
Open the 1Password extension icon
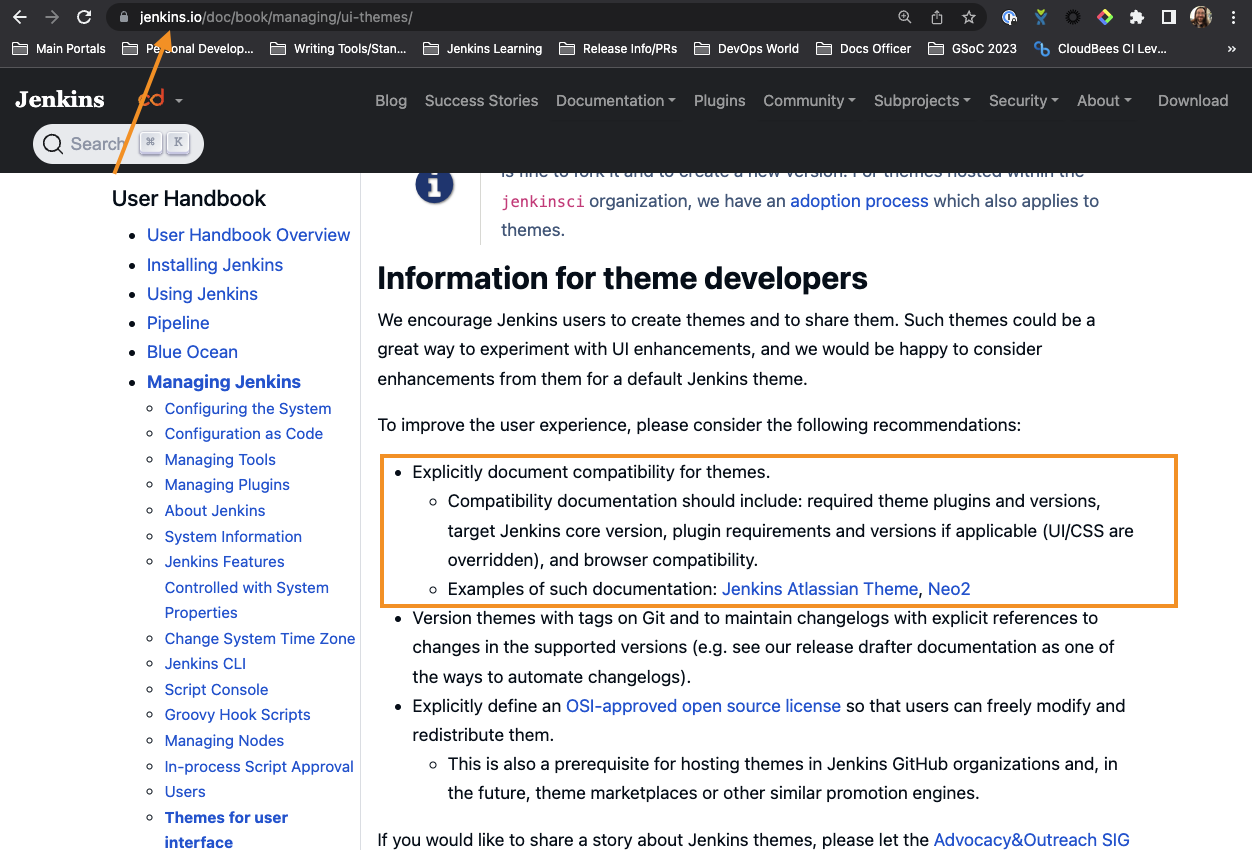(1010, 17)
